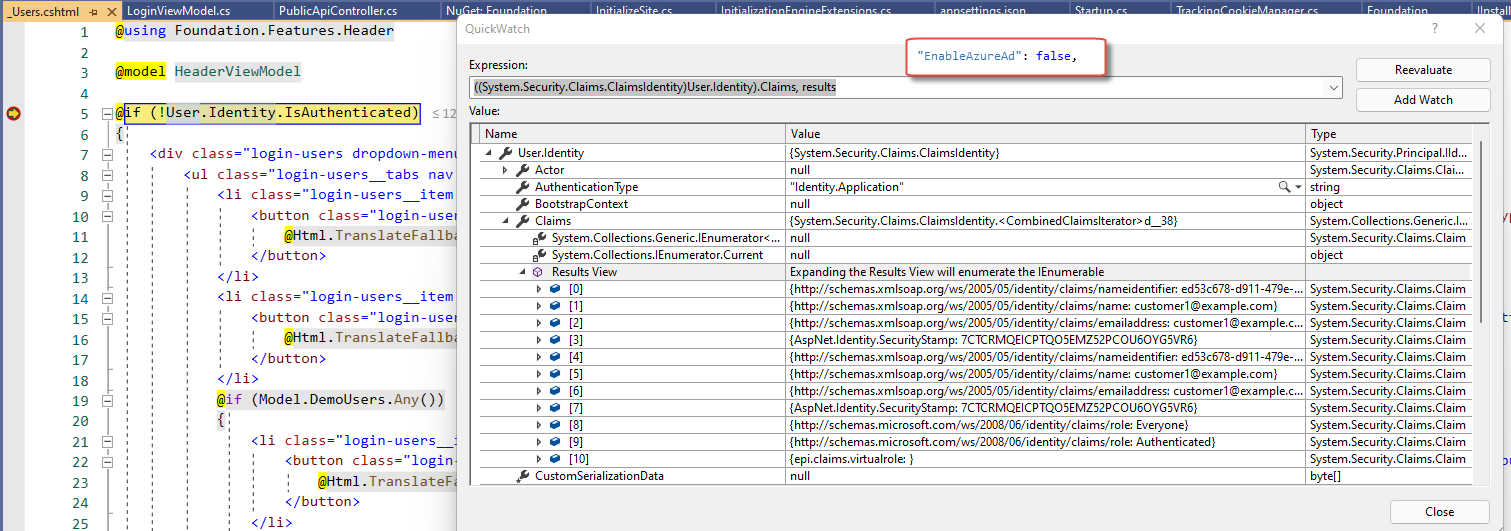Click the wrench icon next to BootstrapContext
The width and height of the screenshot is (1511, 531).
pos(522,204)
